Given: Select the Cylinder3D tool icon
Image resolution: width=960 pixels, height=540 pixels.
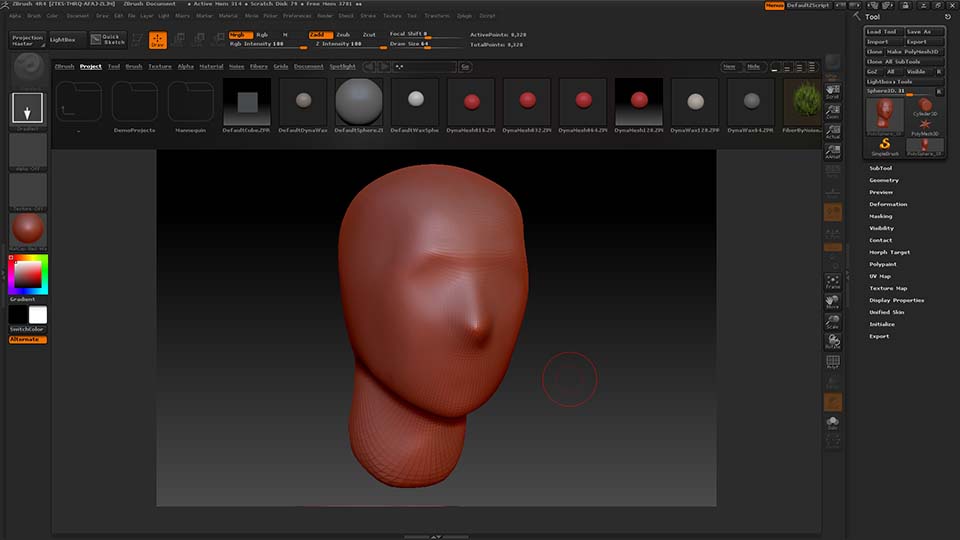Looking at the screenshot, I should (924, 108).
